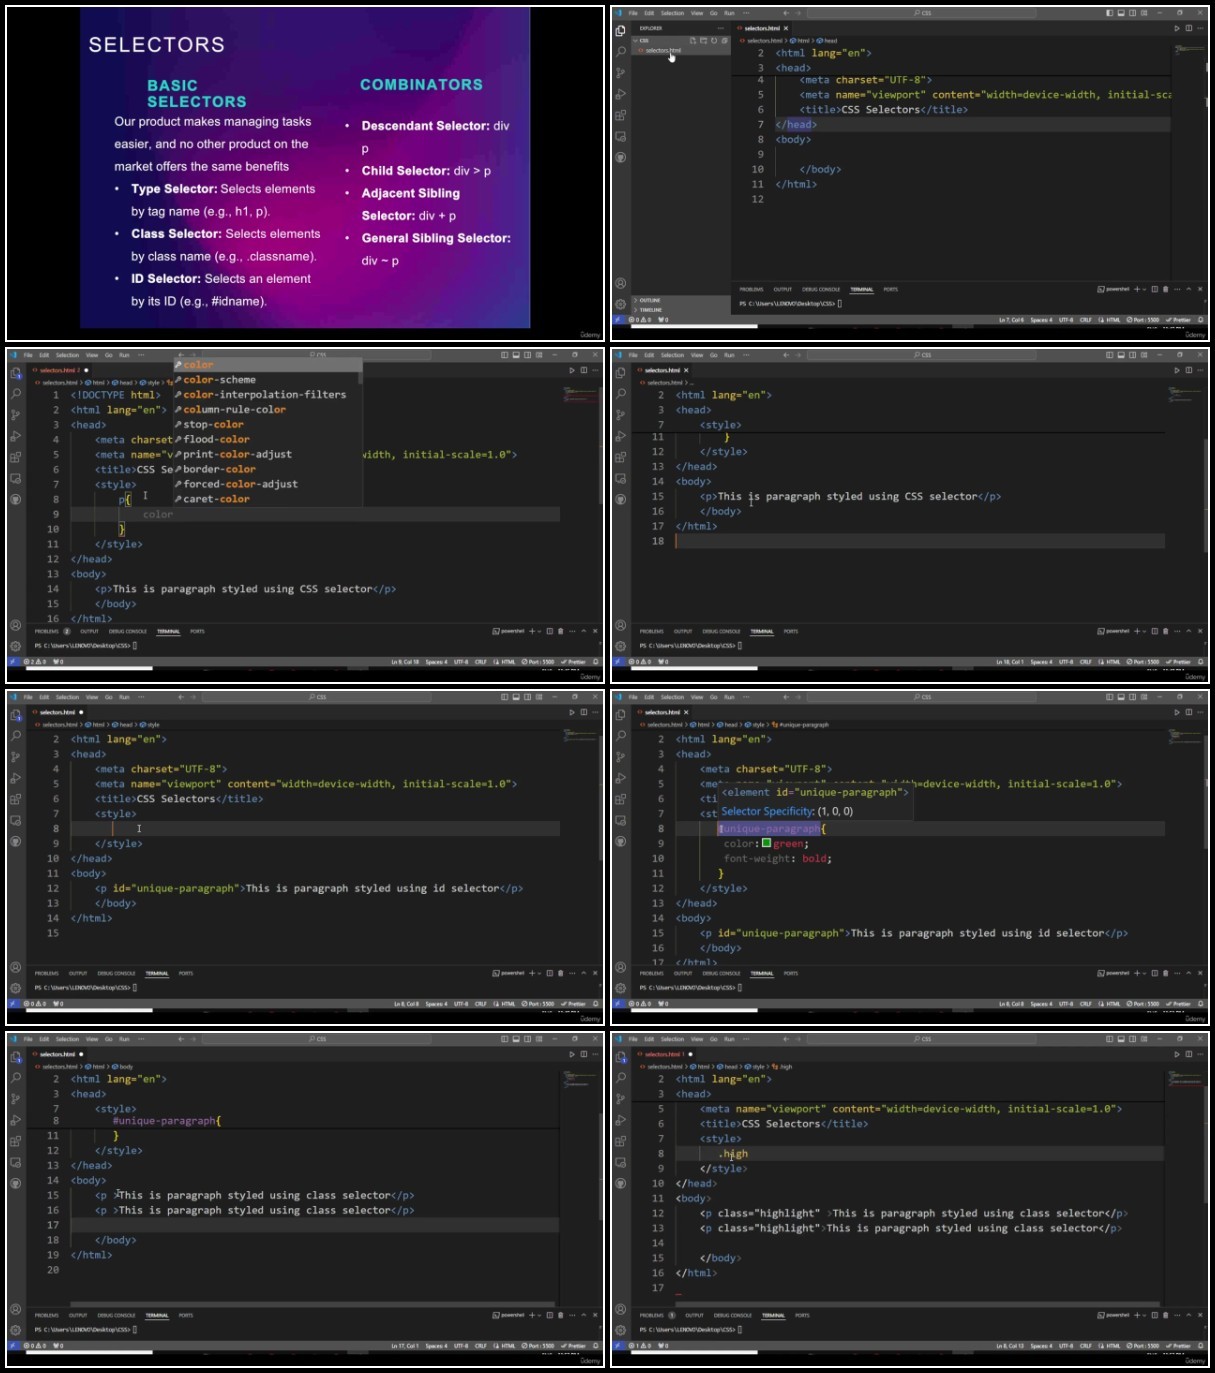The height and width of the screenshot is (1373, 1215).
Task: Switch to PORTS tab in the Explorer-panel frame
Action: pyautogui.click(x=891, y=289)
